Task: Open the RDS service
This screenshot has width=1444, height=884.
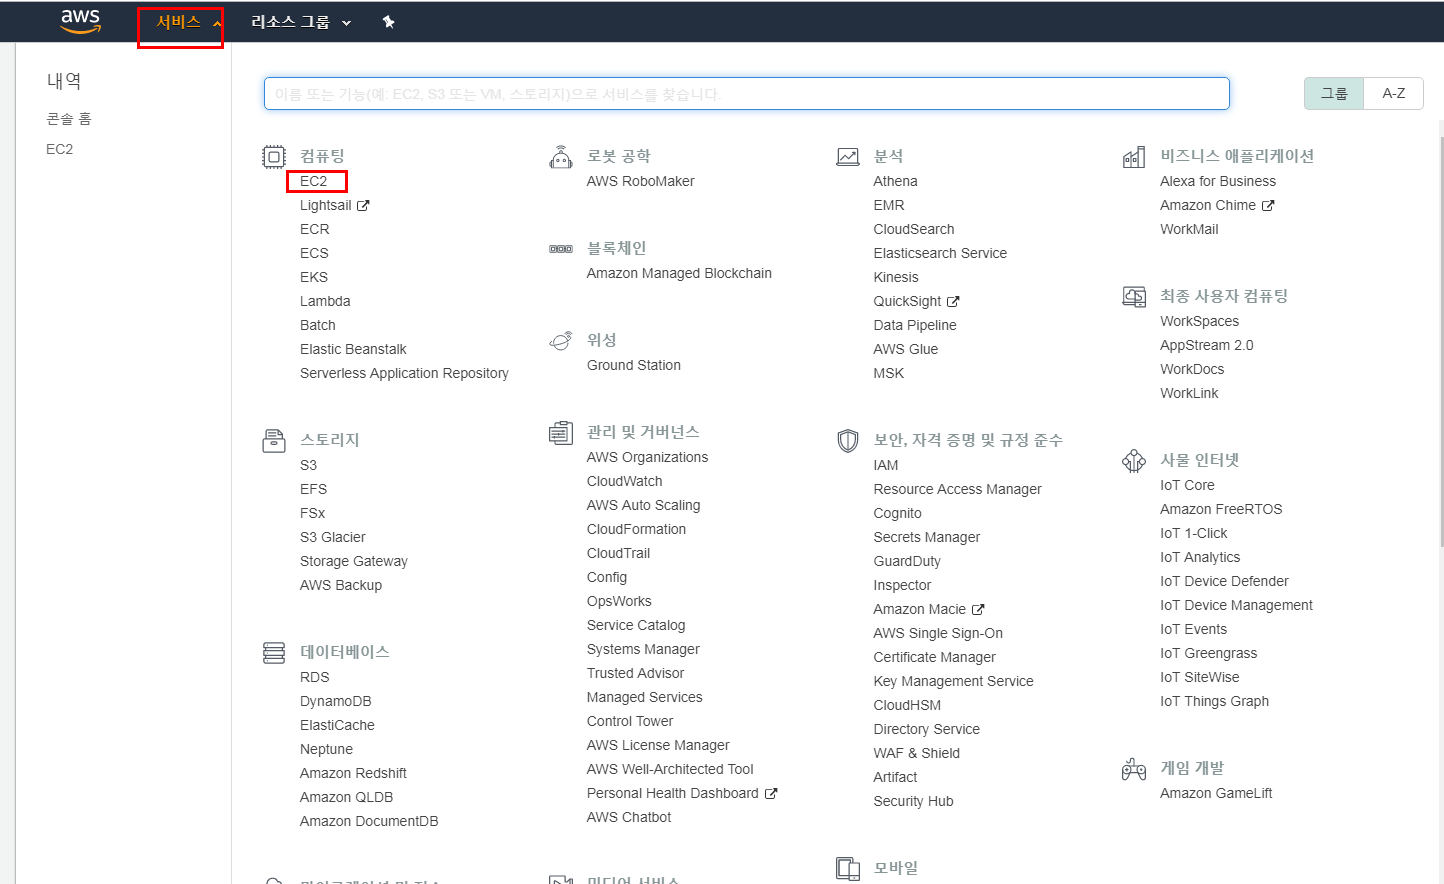Action: (314, 677)
